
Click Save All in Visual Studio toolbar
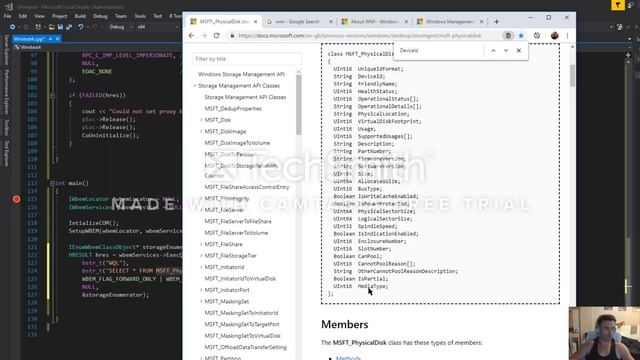69,27
